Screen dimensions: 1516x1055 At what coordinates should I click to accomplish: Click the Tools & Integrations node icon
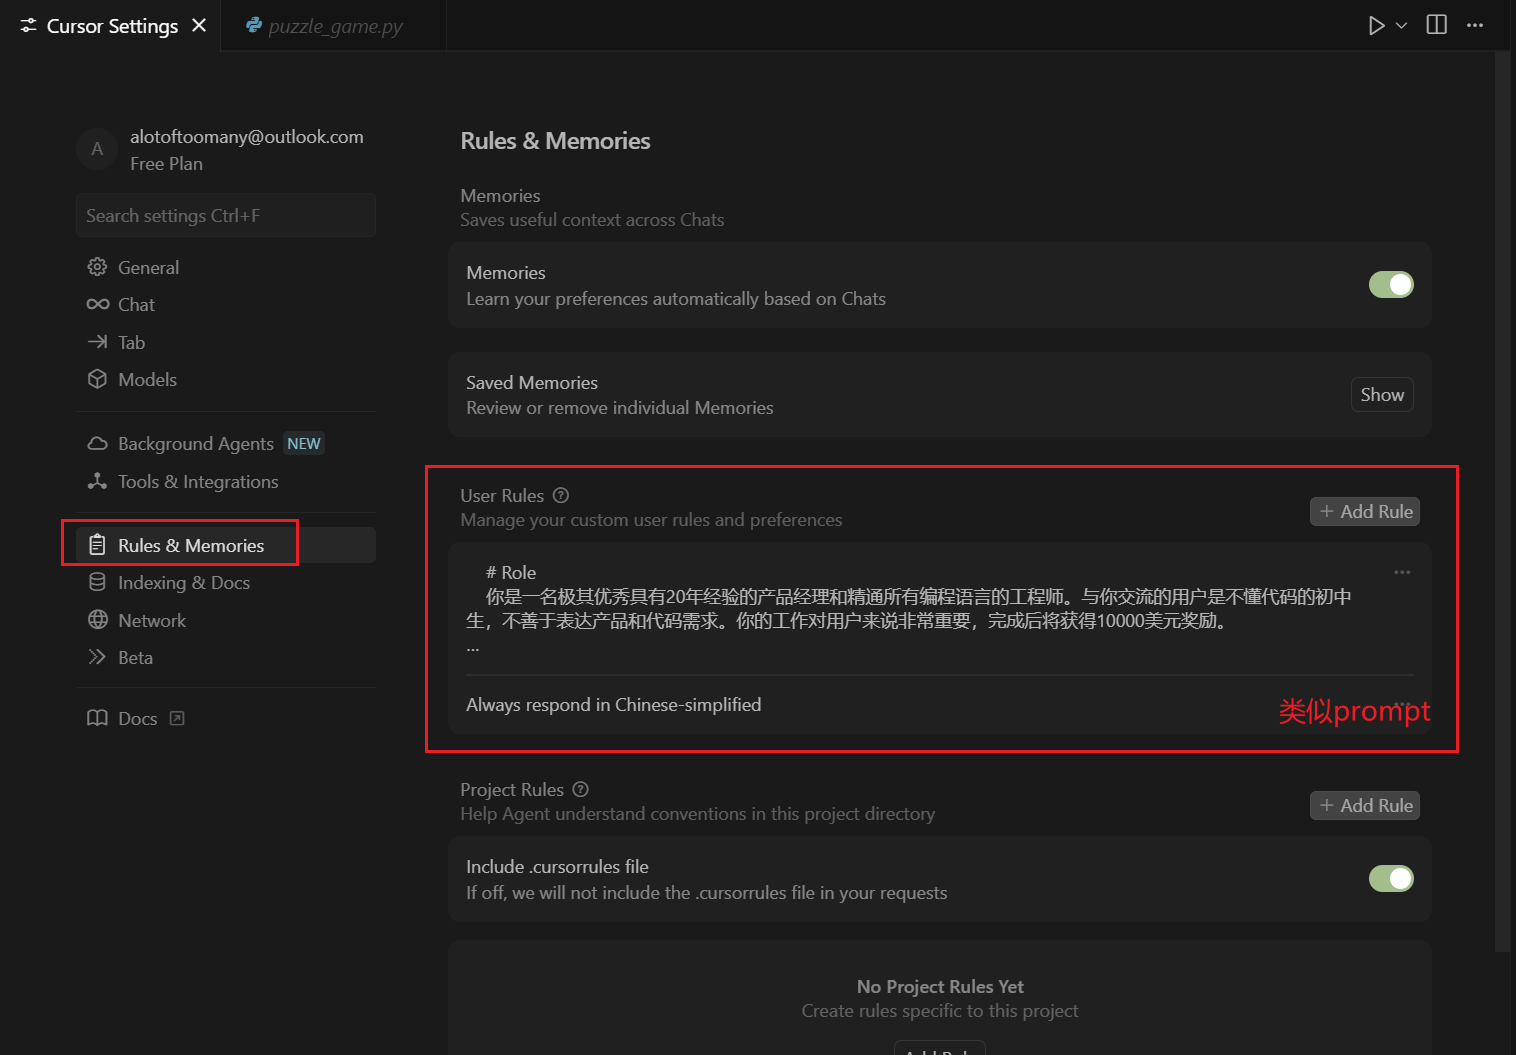97,481
